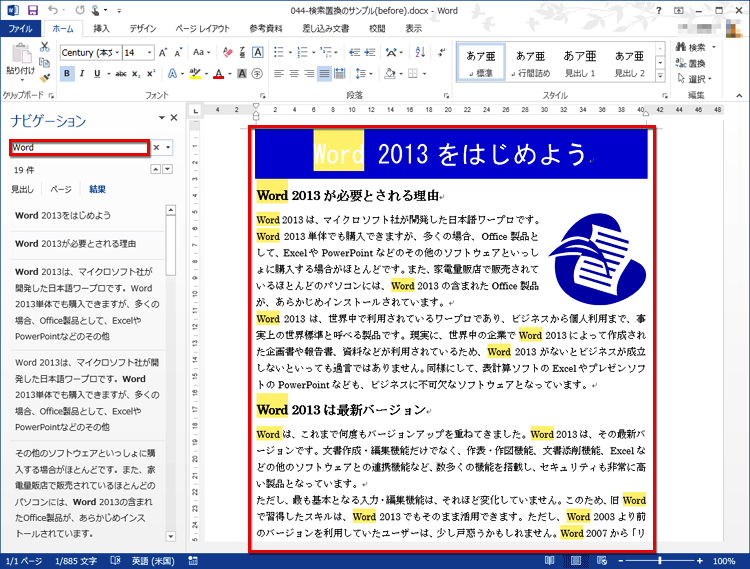
Task: Click the Search (検索) binoculars in editing group
Action: tap(691, 47)
